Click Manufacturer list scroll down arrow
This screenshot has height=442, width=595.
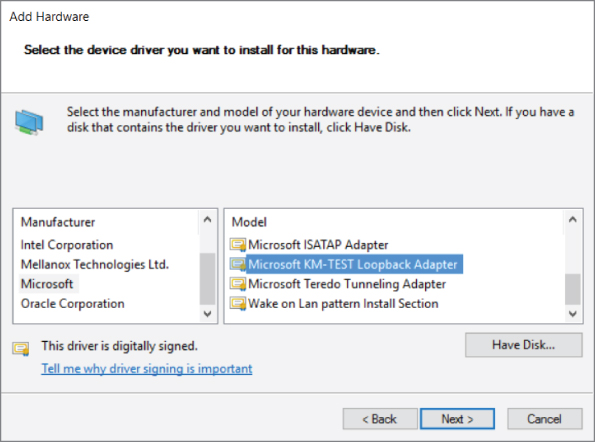click(208, 314)
